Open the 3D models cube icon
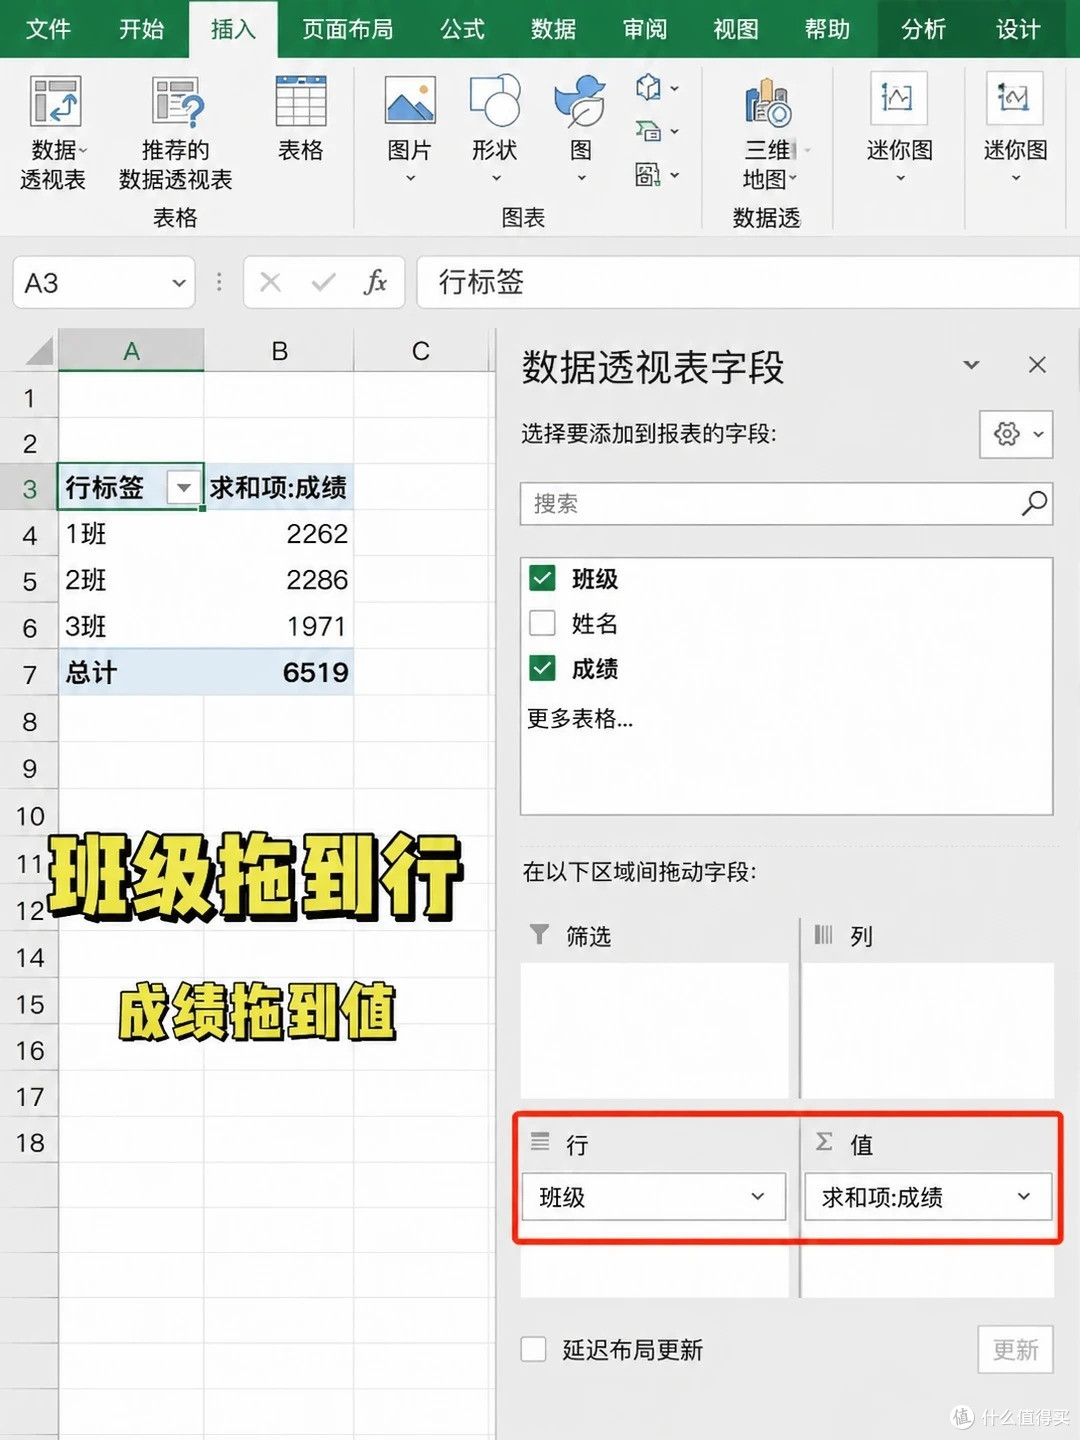Viewport: 1080px width, 1440px height. 648,88
